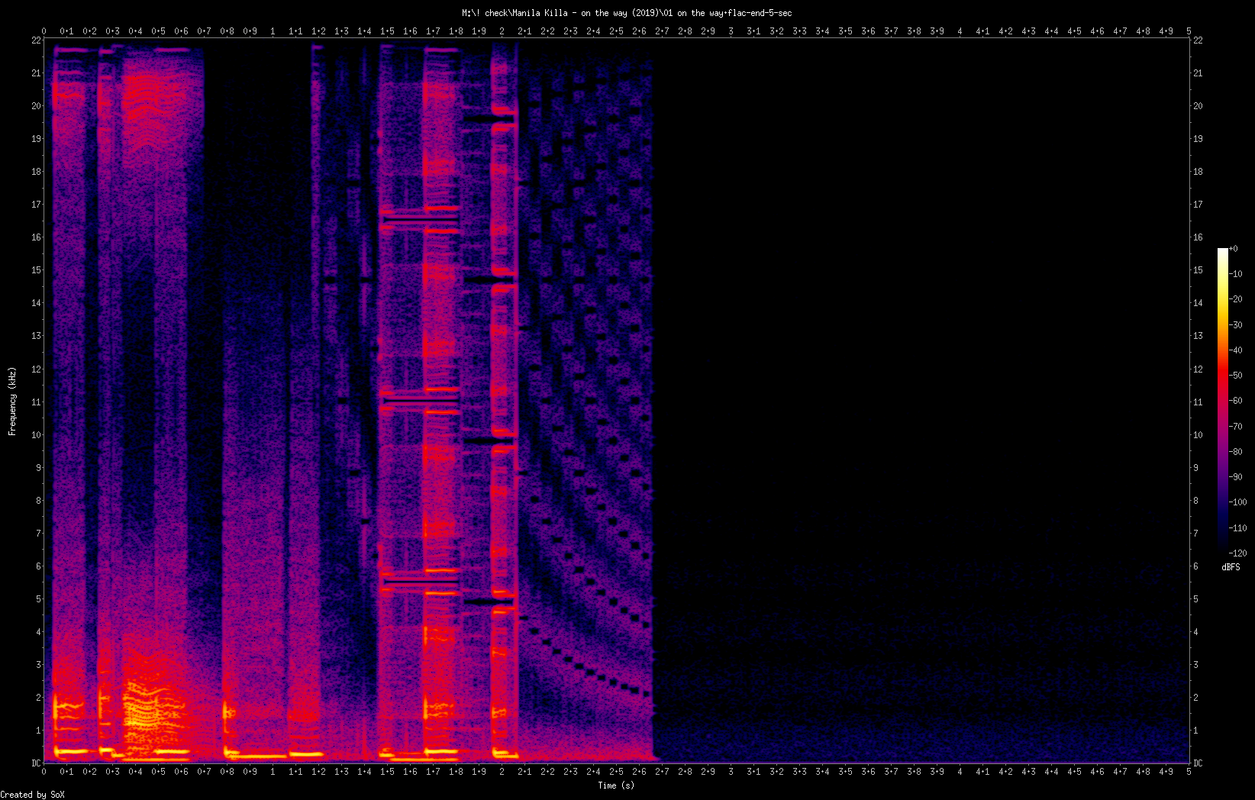Click the "5" label on left frequency axis
This screenshot has width=1255, height=800.
coord(37,599)
